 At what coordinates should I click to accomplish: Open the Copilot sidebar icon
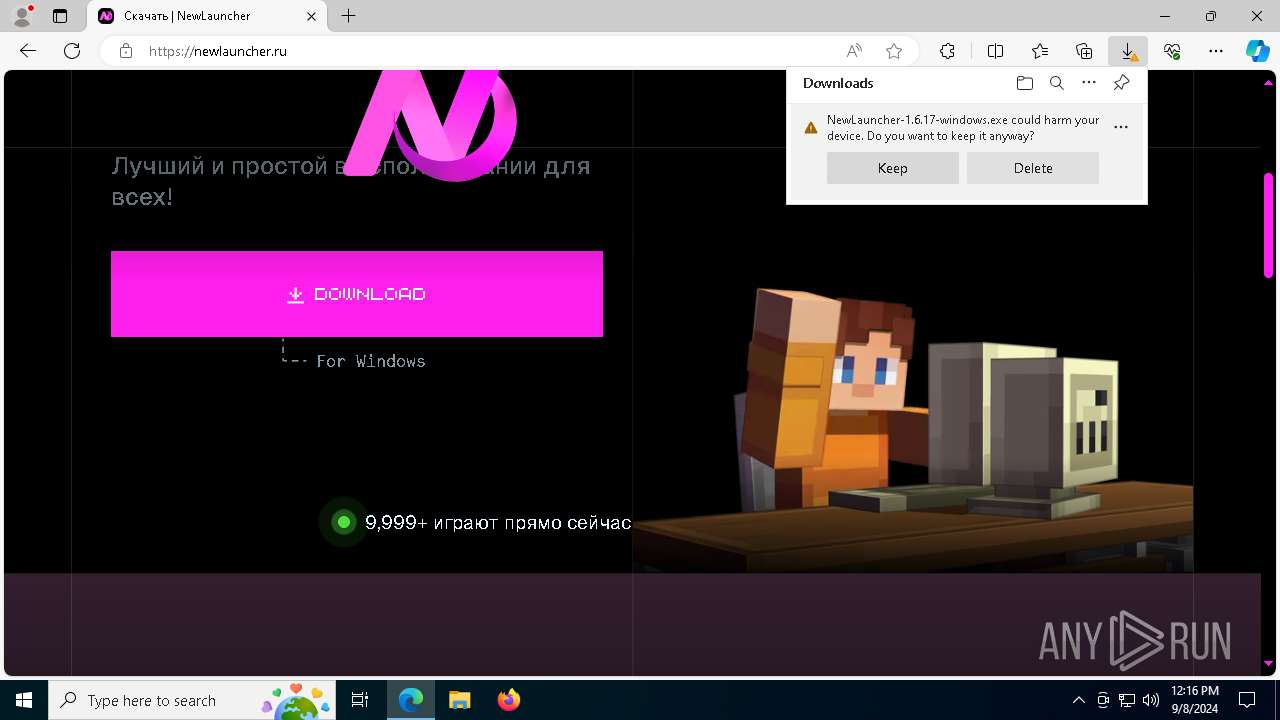1257,51
